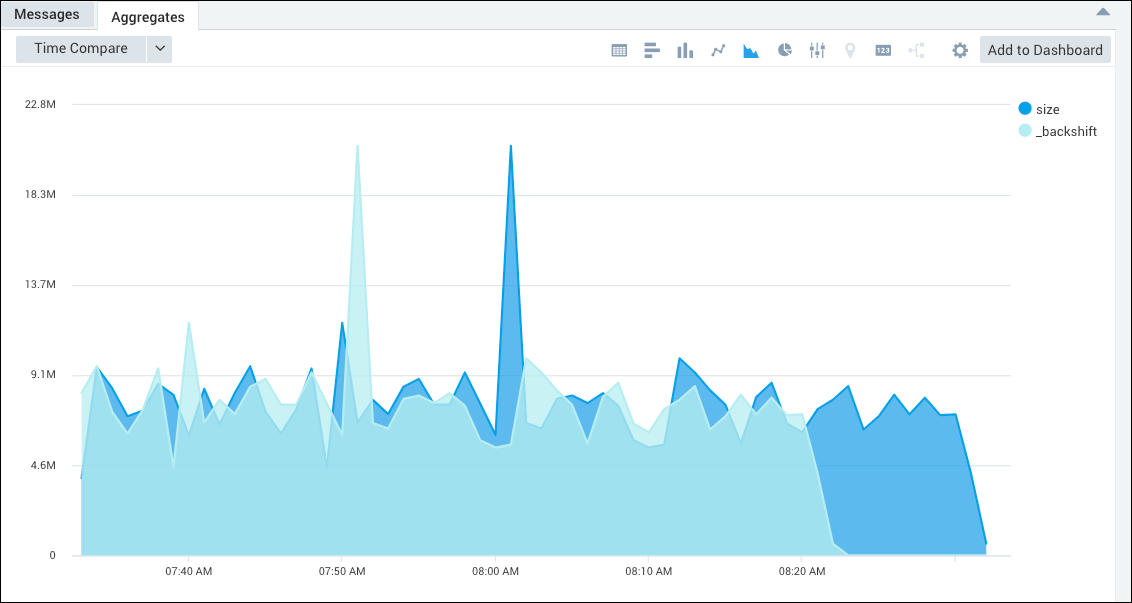
Task: Open the Time Compare dropdown arrow
Action: (159, 48)
